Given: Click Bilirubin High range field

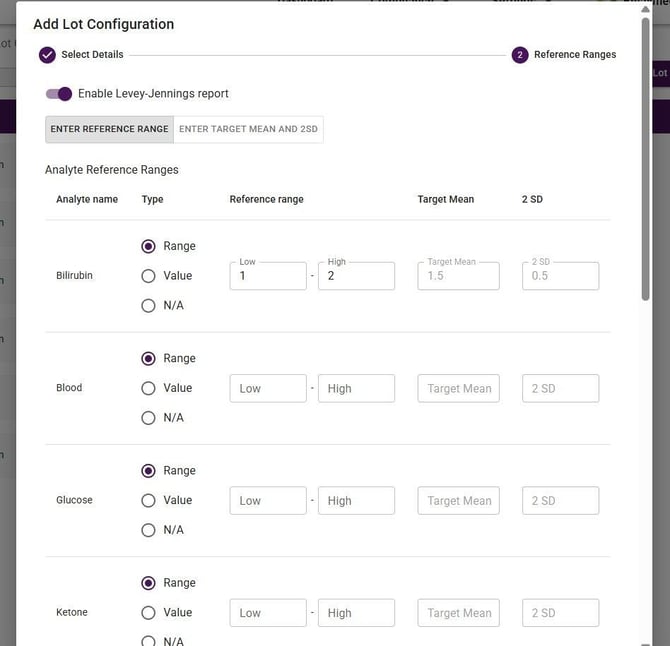Looking at the screenshot, I should coord(356,276).
